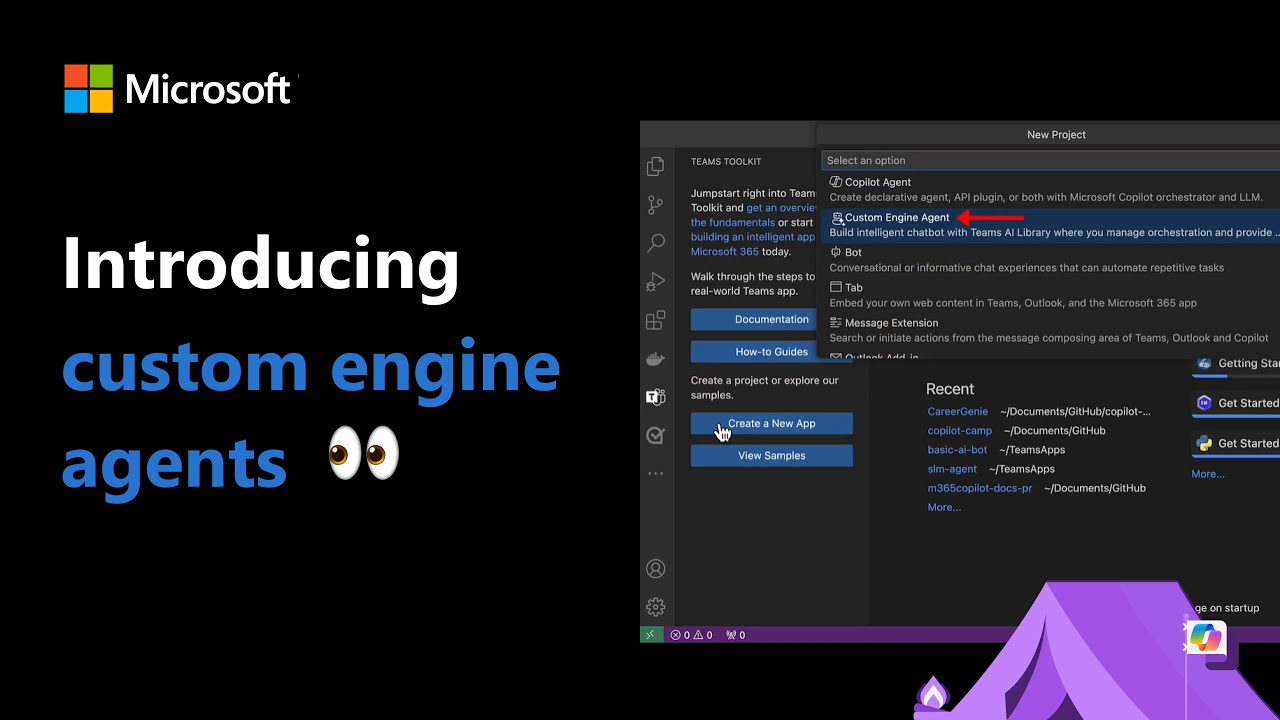Open the Accounts icon menu
The height and width of the screenshot is (720, 1280).
[x=655, y=569]
